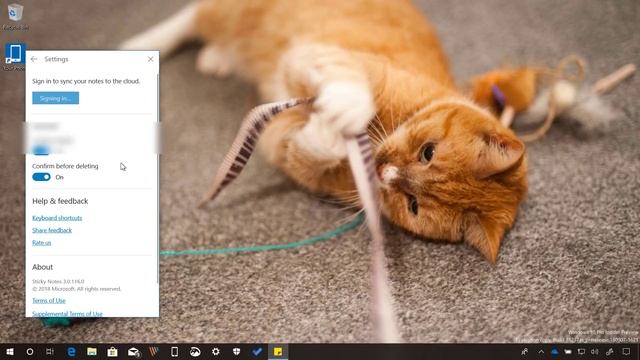Open Task View from the taskbar
This screenshot has width=640, height=360.
click(50, 351)
